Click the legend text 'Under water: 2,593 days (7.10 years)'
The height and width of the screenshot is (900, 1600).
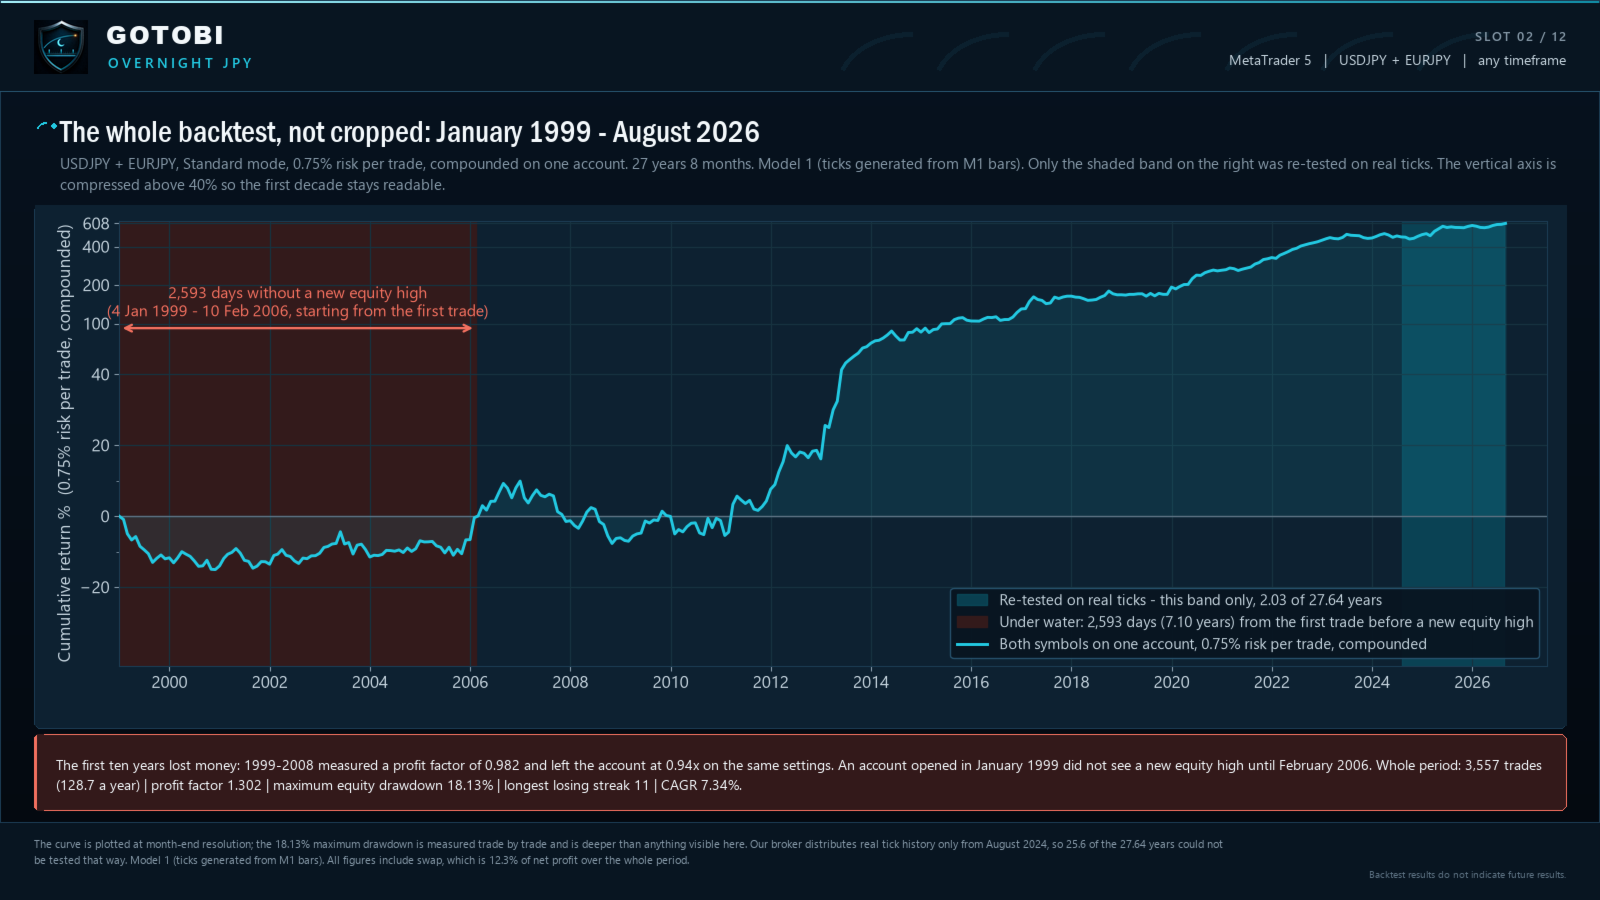pyautogui.click(x=1266, y=622)
